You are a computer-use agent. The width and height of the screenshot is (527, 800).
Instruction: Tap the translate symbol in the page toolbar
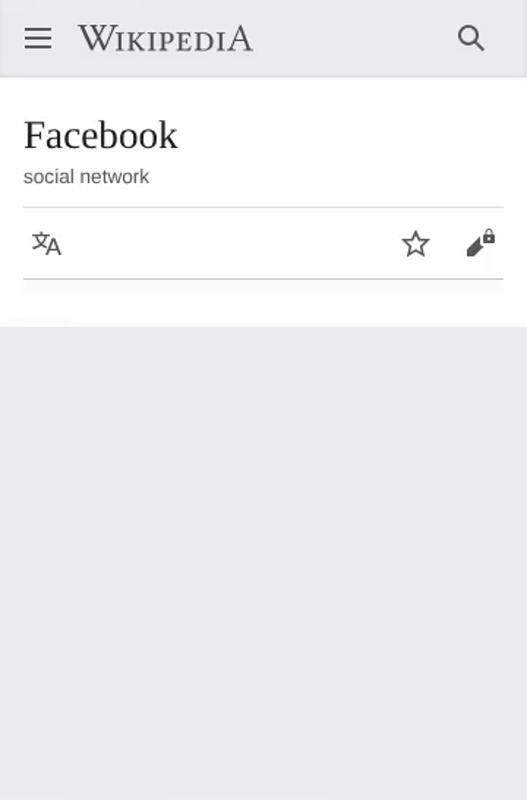(x=46, y=243)
